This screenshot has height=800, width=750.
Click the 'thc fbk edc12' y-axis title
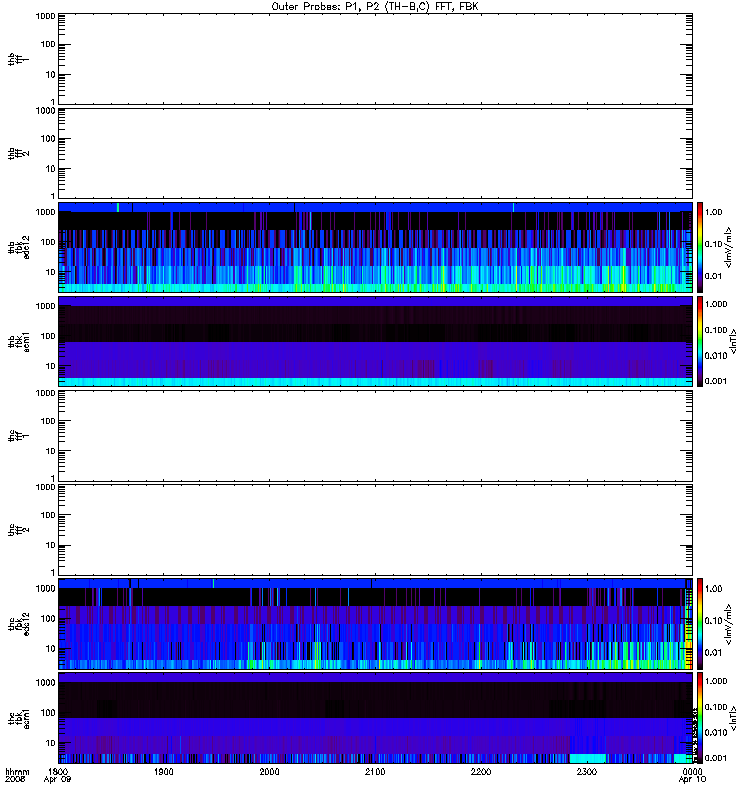click(19, 624)
